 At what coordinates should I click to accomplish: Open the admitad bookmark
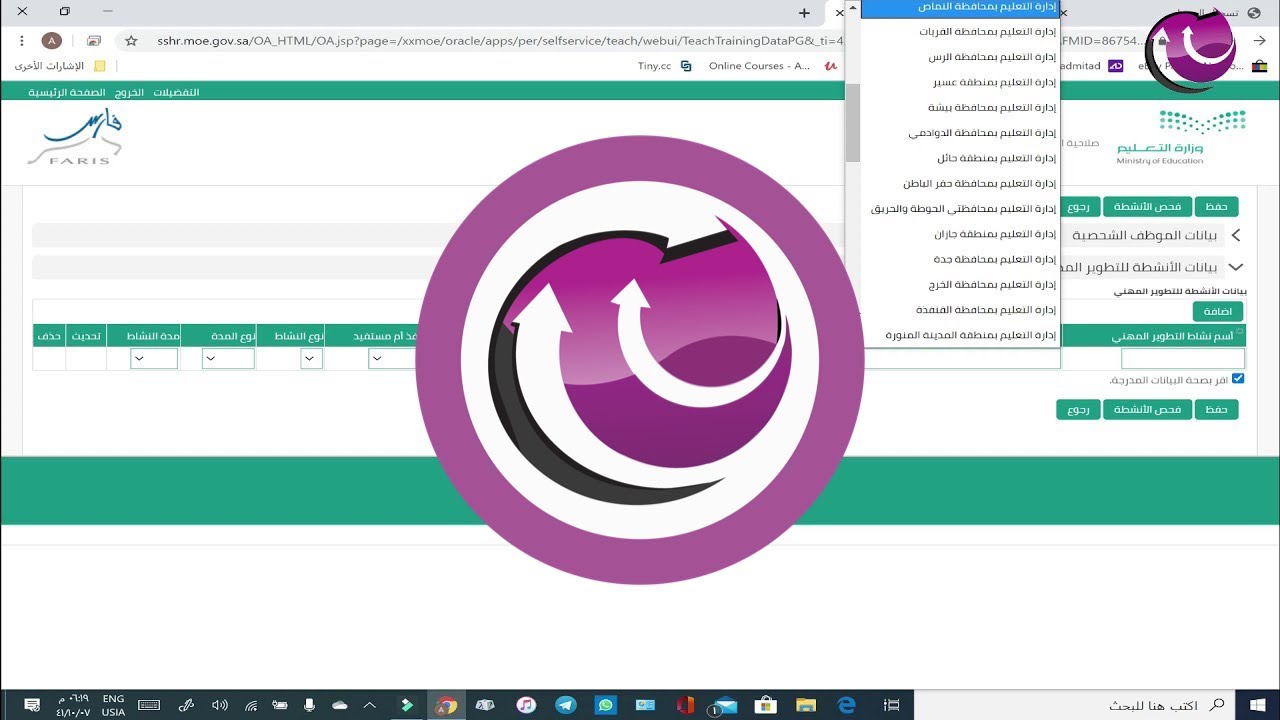click(x=1090, y=66)
